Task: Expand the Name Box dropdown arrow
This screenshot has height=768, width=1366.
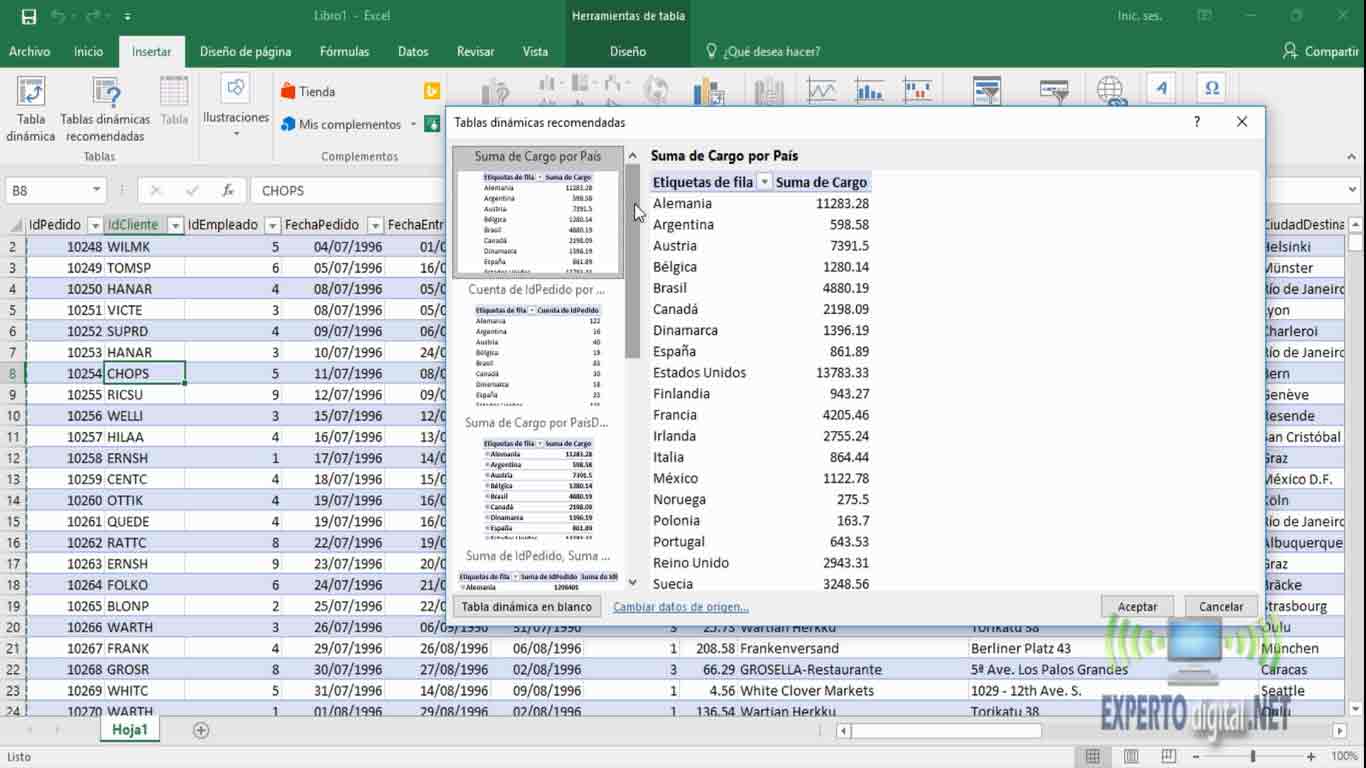Action: click(97, 190)
